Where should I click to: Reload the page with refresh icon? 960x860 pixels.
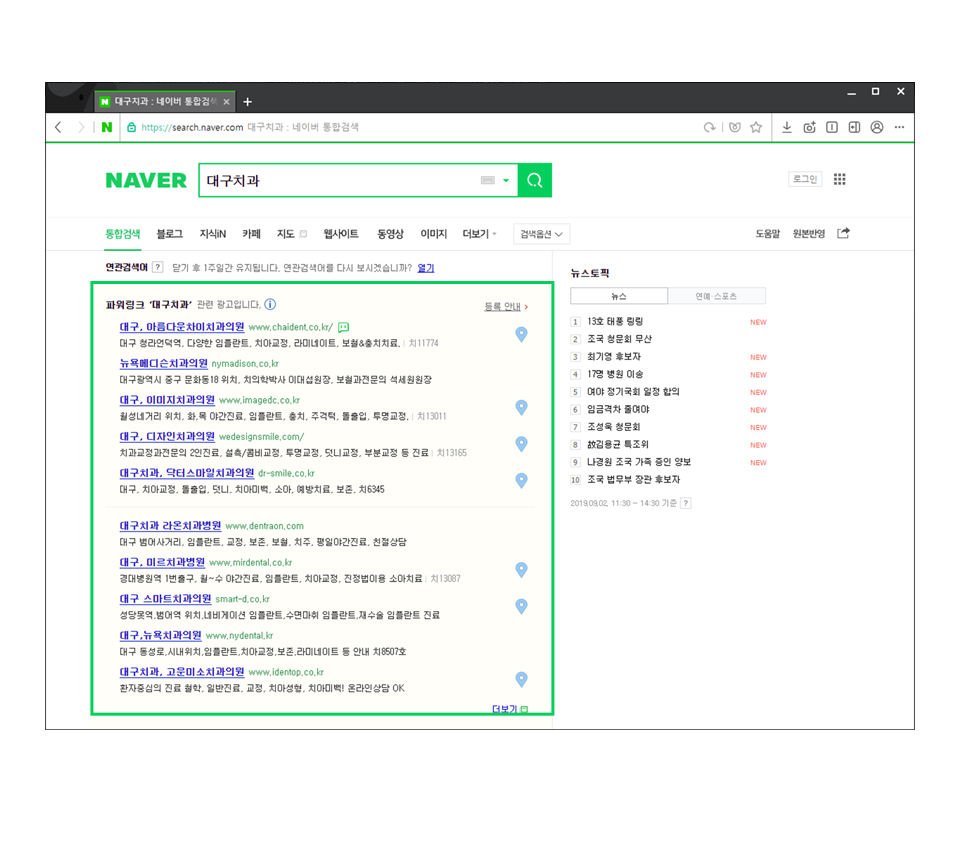coord(709,127)
